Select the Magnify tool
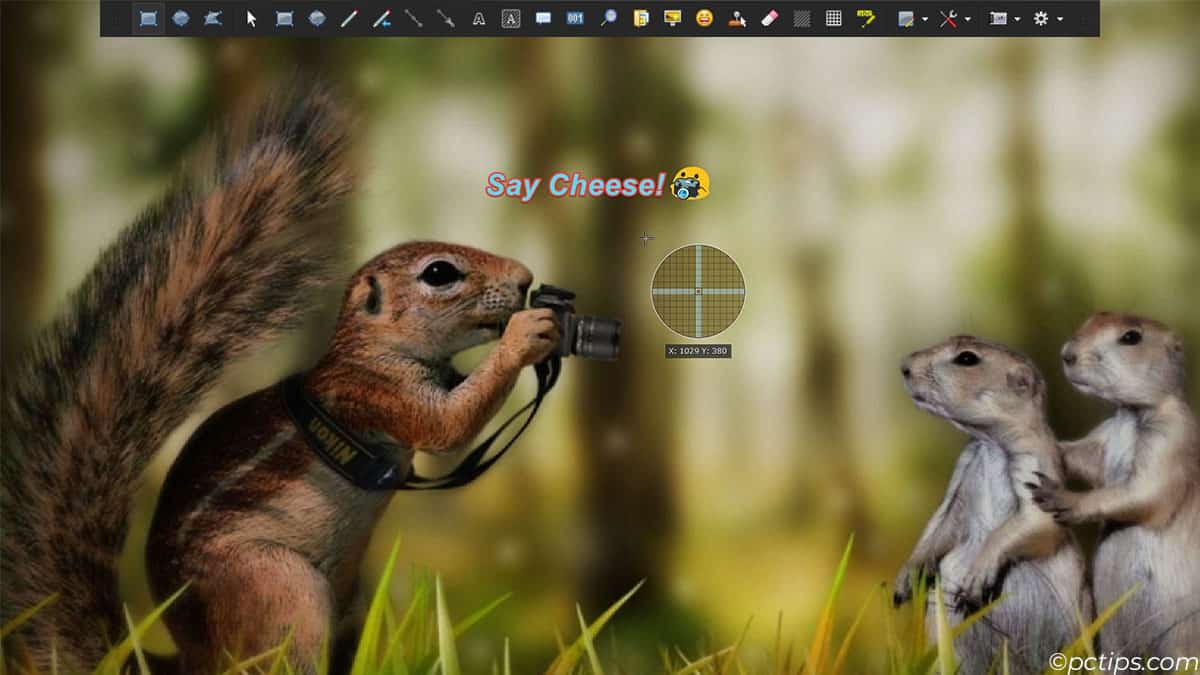Screen dimensions: 1200x675 tap(608, 17)
